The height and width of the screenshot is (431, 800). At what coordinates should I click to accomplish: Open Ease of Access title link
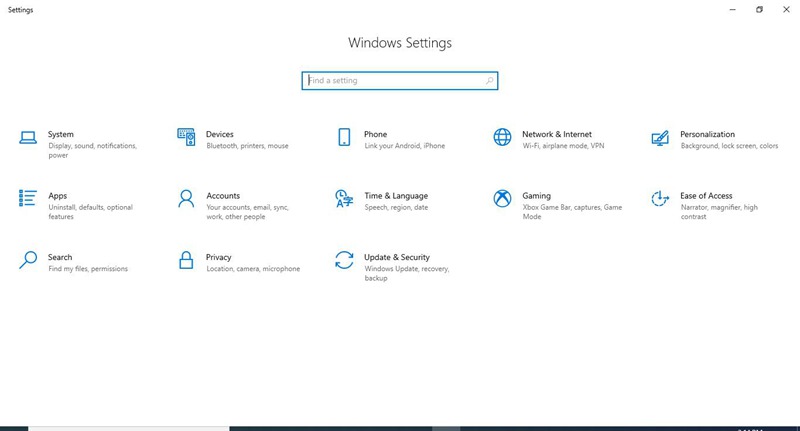706,196
